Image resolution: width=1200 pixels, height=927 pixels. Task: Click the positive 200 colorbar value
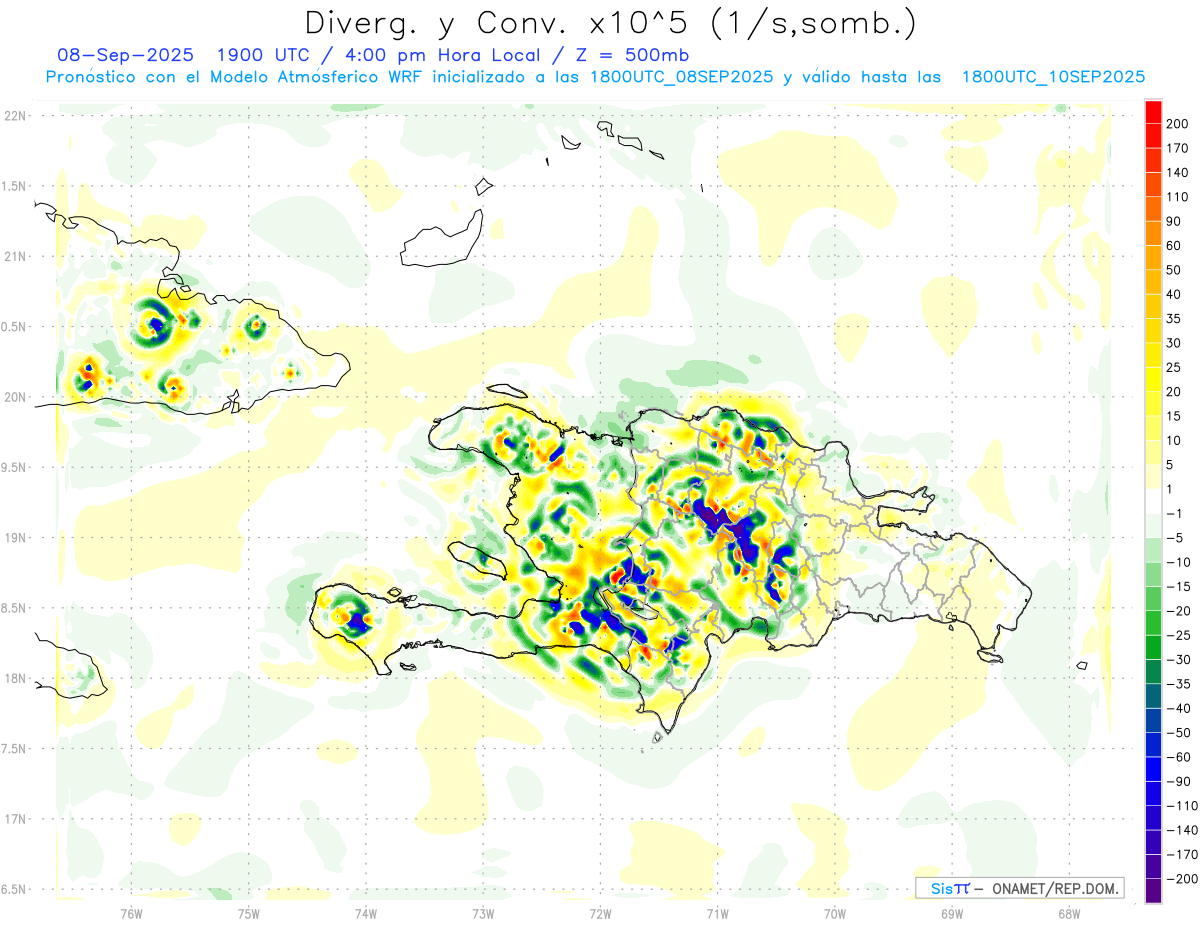pyautogui.click(x=1178, y=123)
